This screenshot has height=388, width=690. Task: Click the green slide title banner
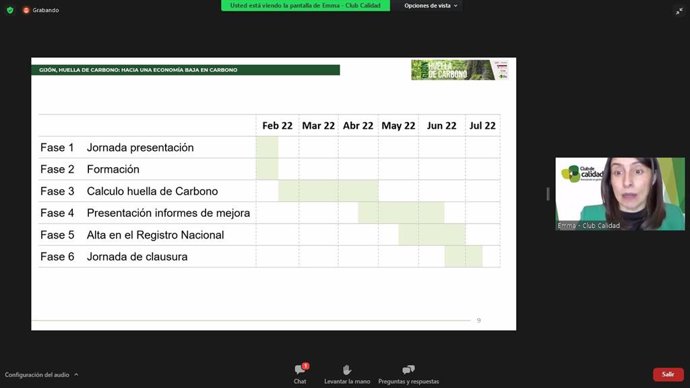click(185, 70)
